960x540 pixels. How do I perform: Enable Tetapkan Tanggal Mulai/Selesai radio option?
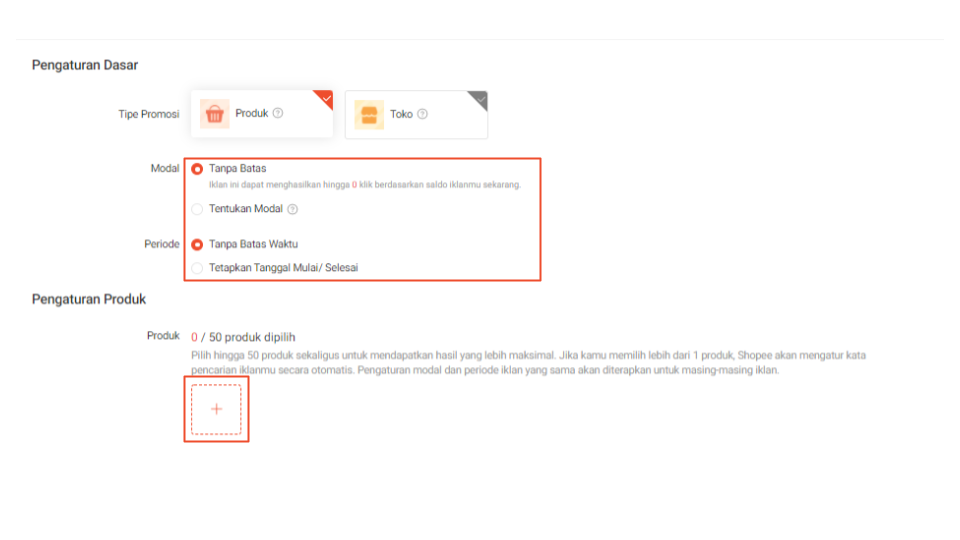pyautogui.click(x=197, y=268)
